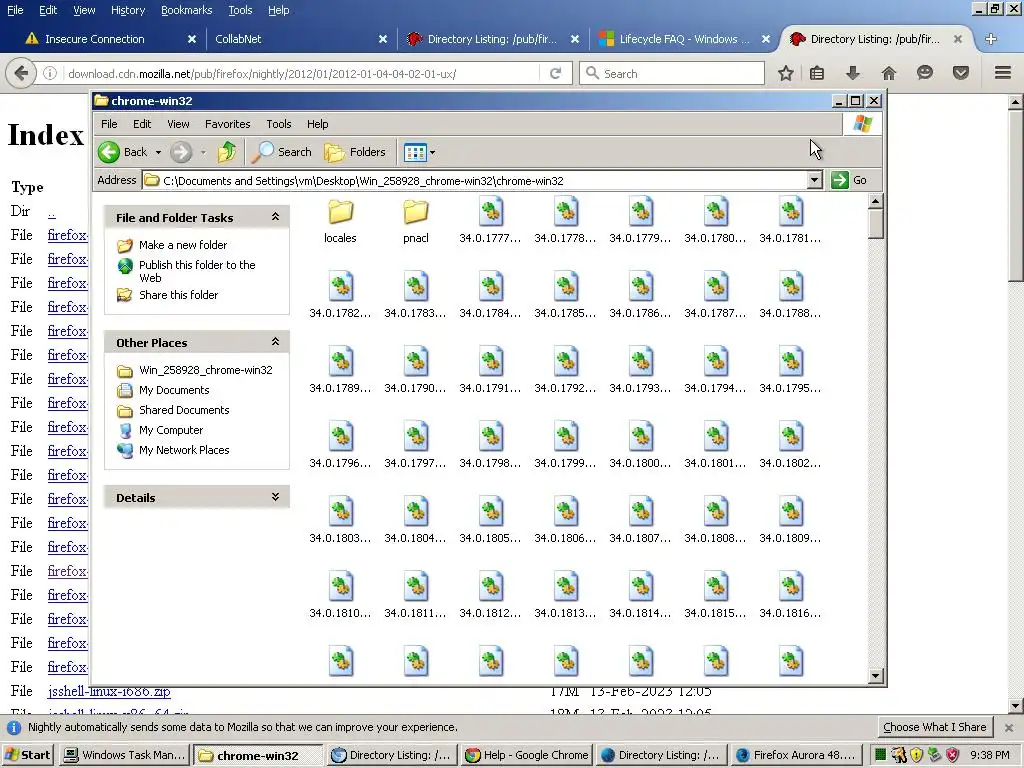
Task: Click Share this folder
Action: (x=178, y=295)
